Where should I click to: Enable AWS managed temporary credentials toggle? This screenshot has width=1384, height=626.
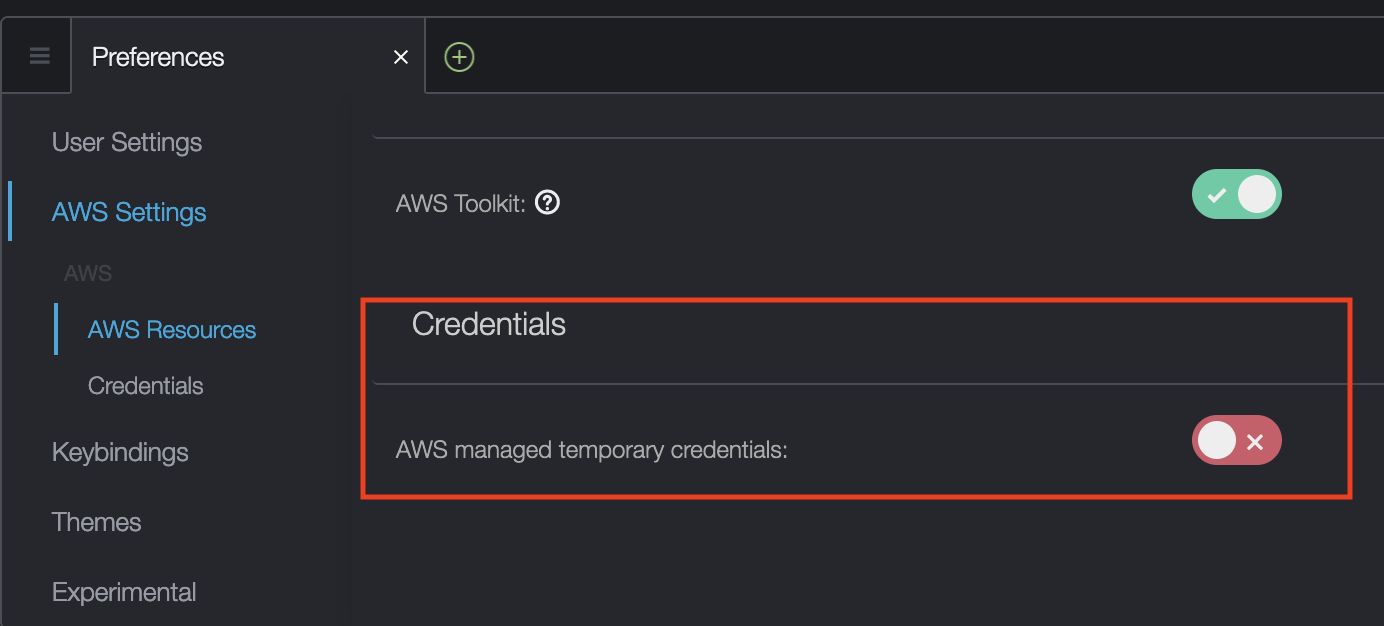pos(1236,441)
